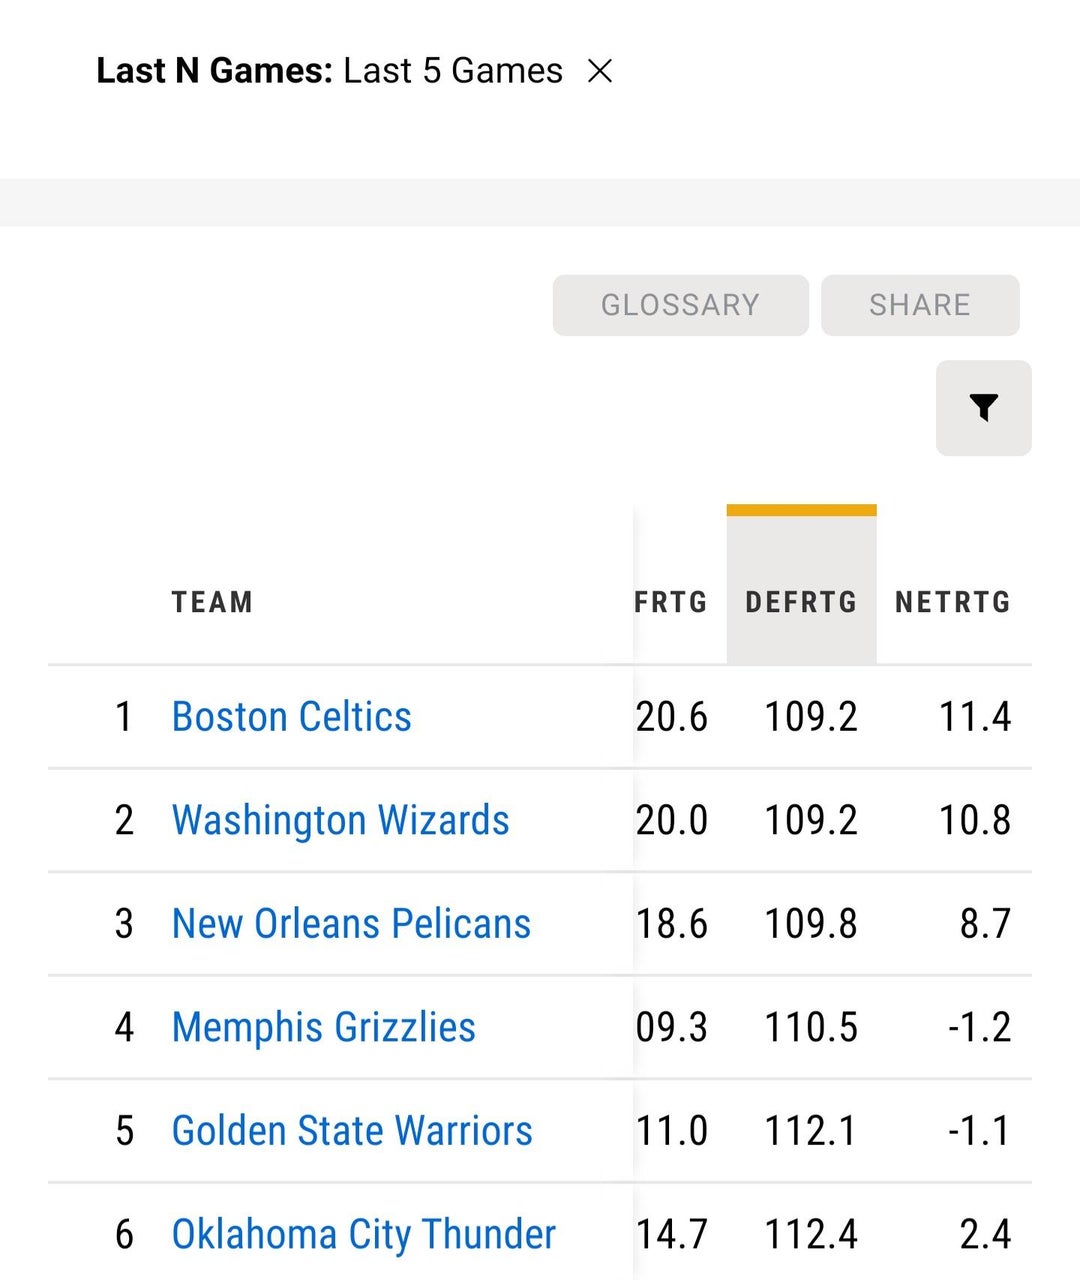Remove the Last 5 Games filter

tap(600, 71)
